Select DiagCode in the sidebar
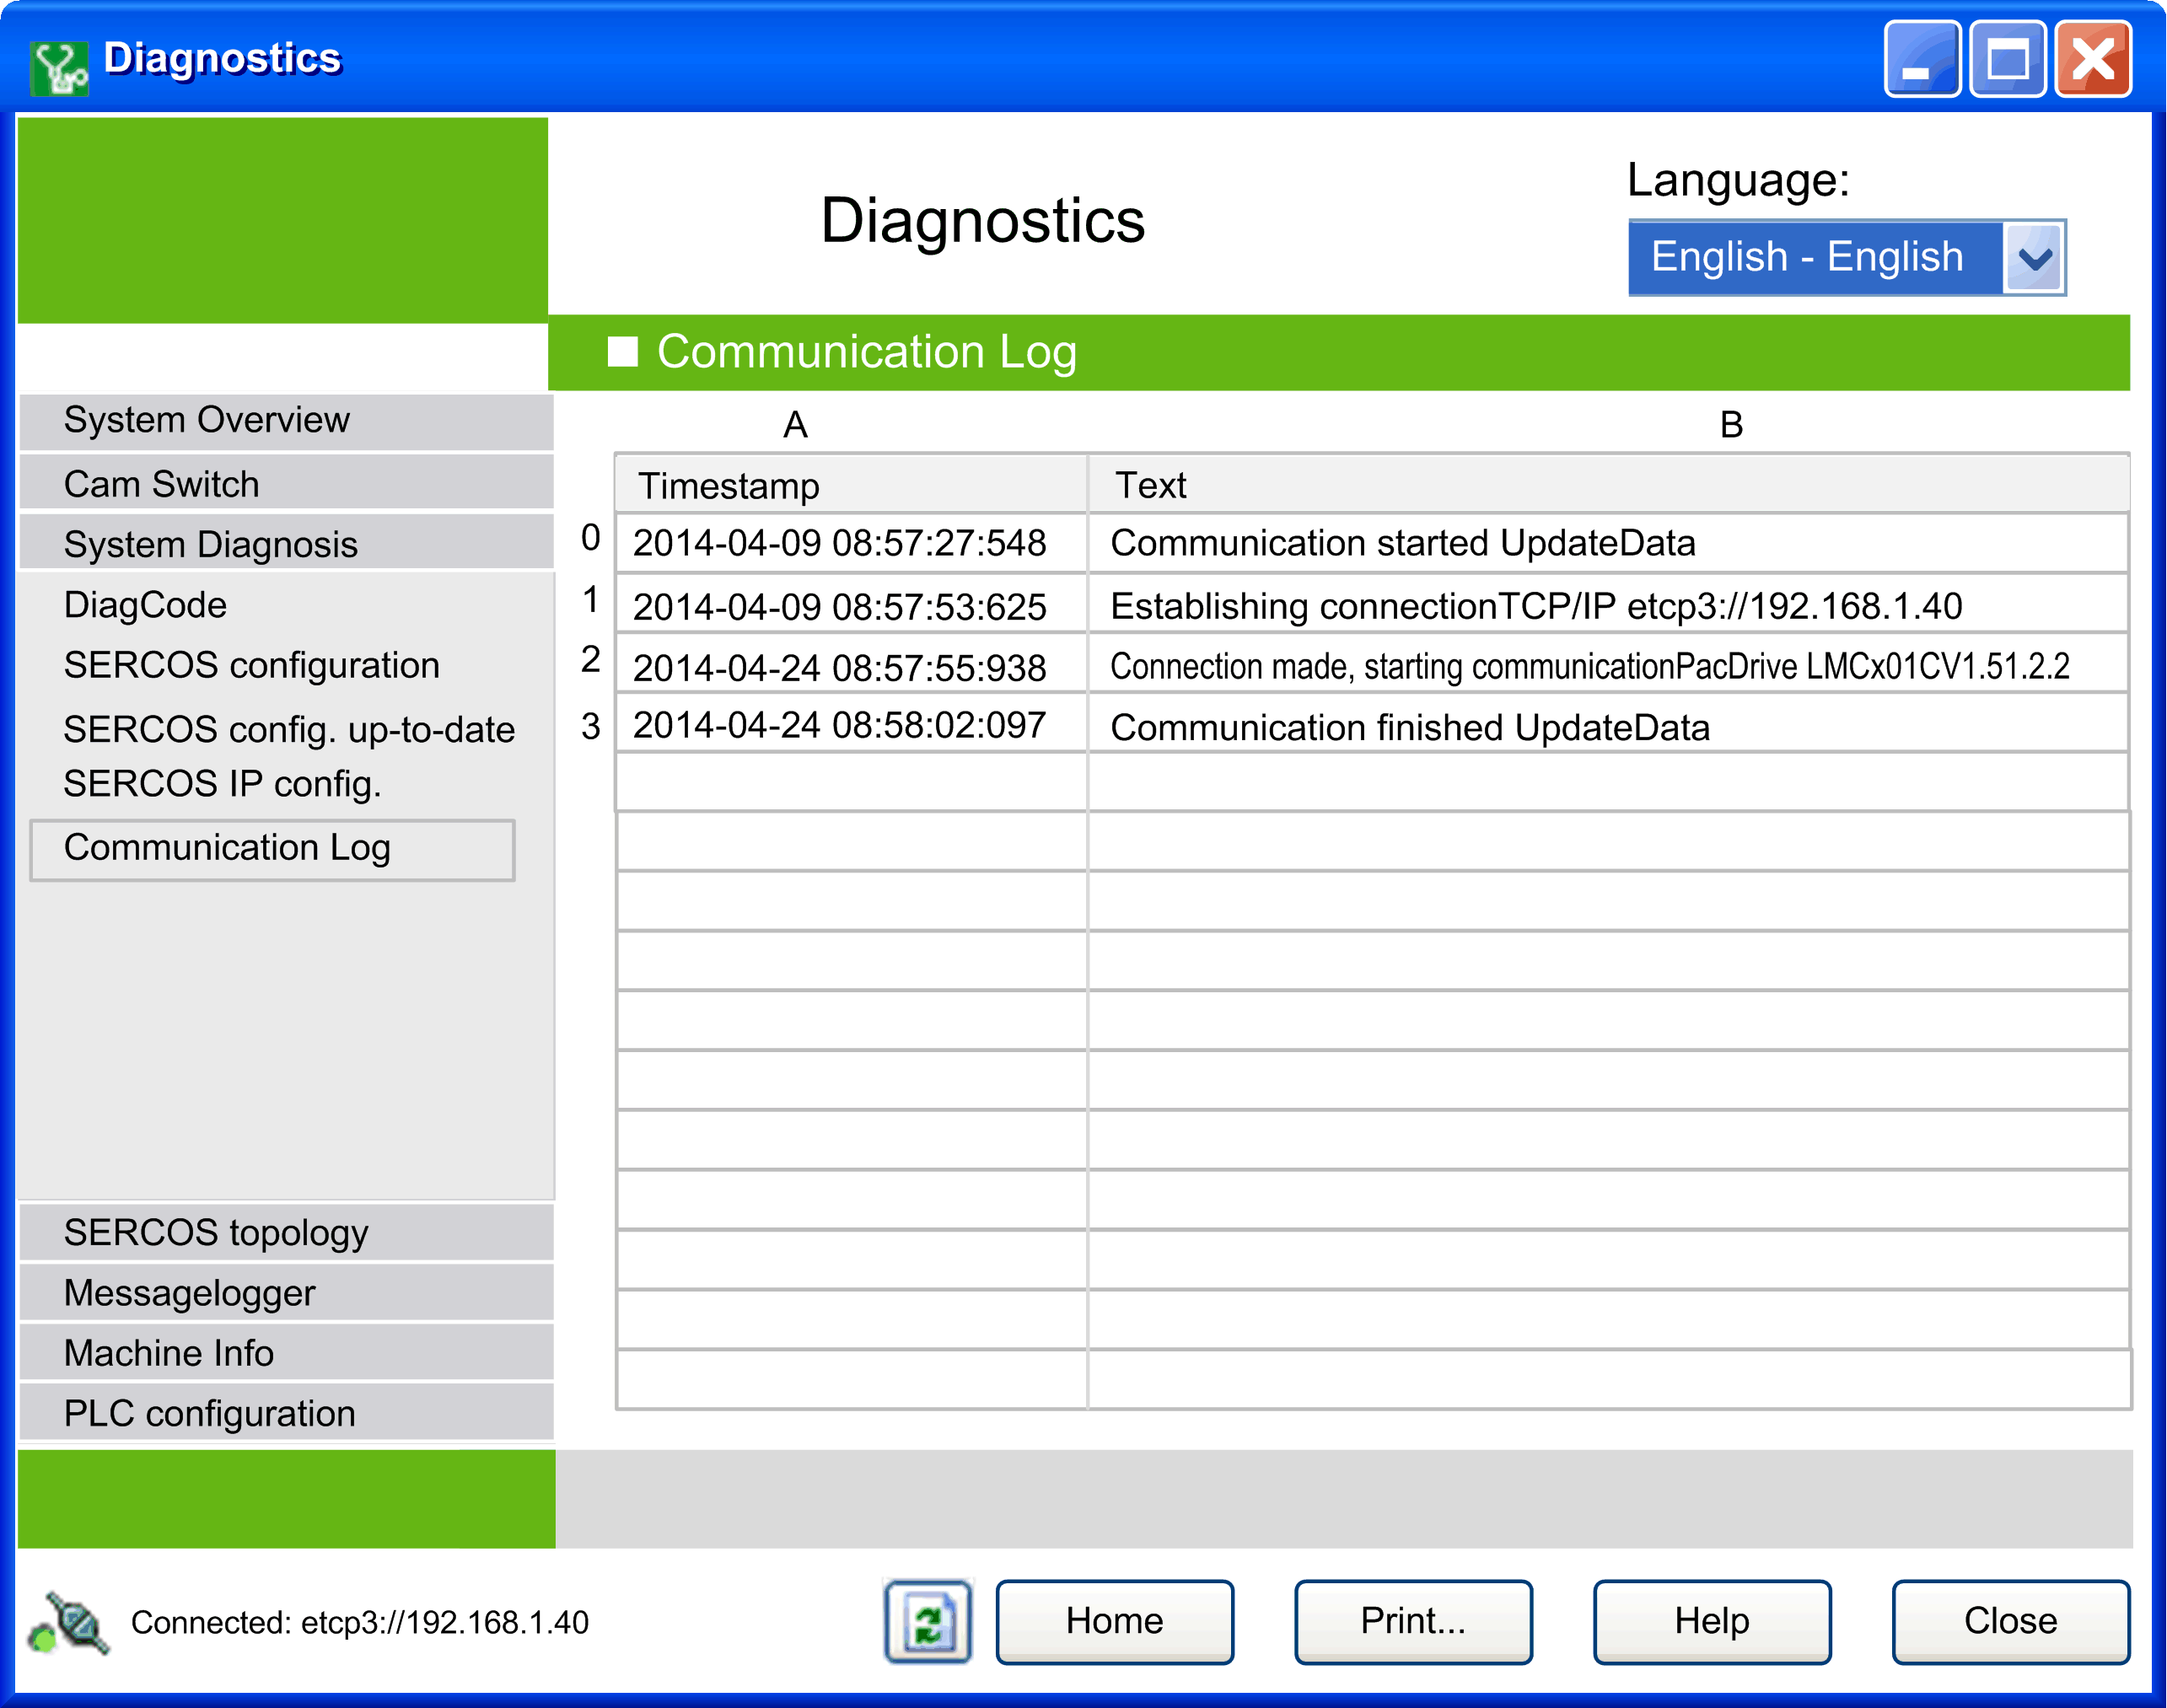The width and height of the screenshot is (2167, 1708). 146,605
